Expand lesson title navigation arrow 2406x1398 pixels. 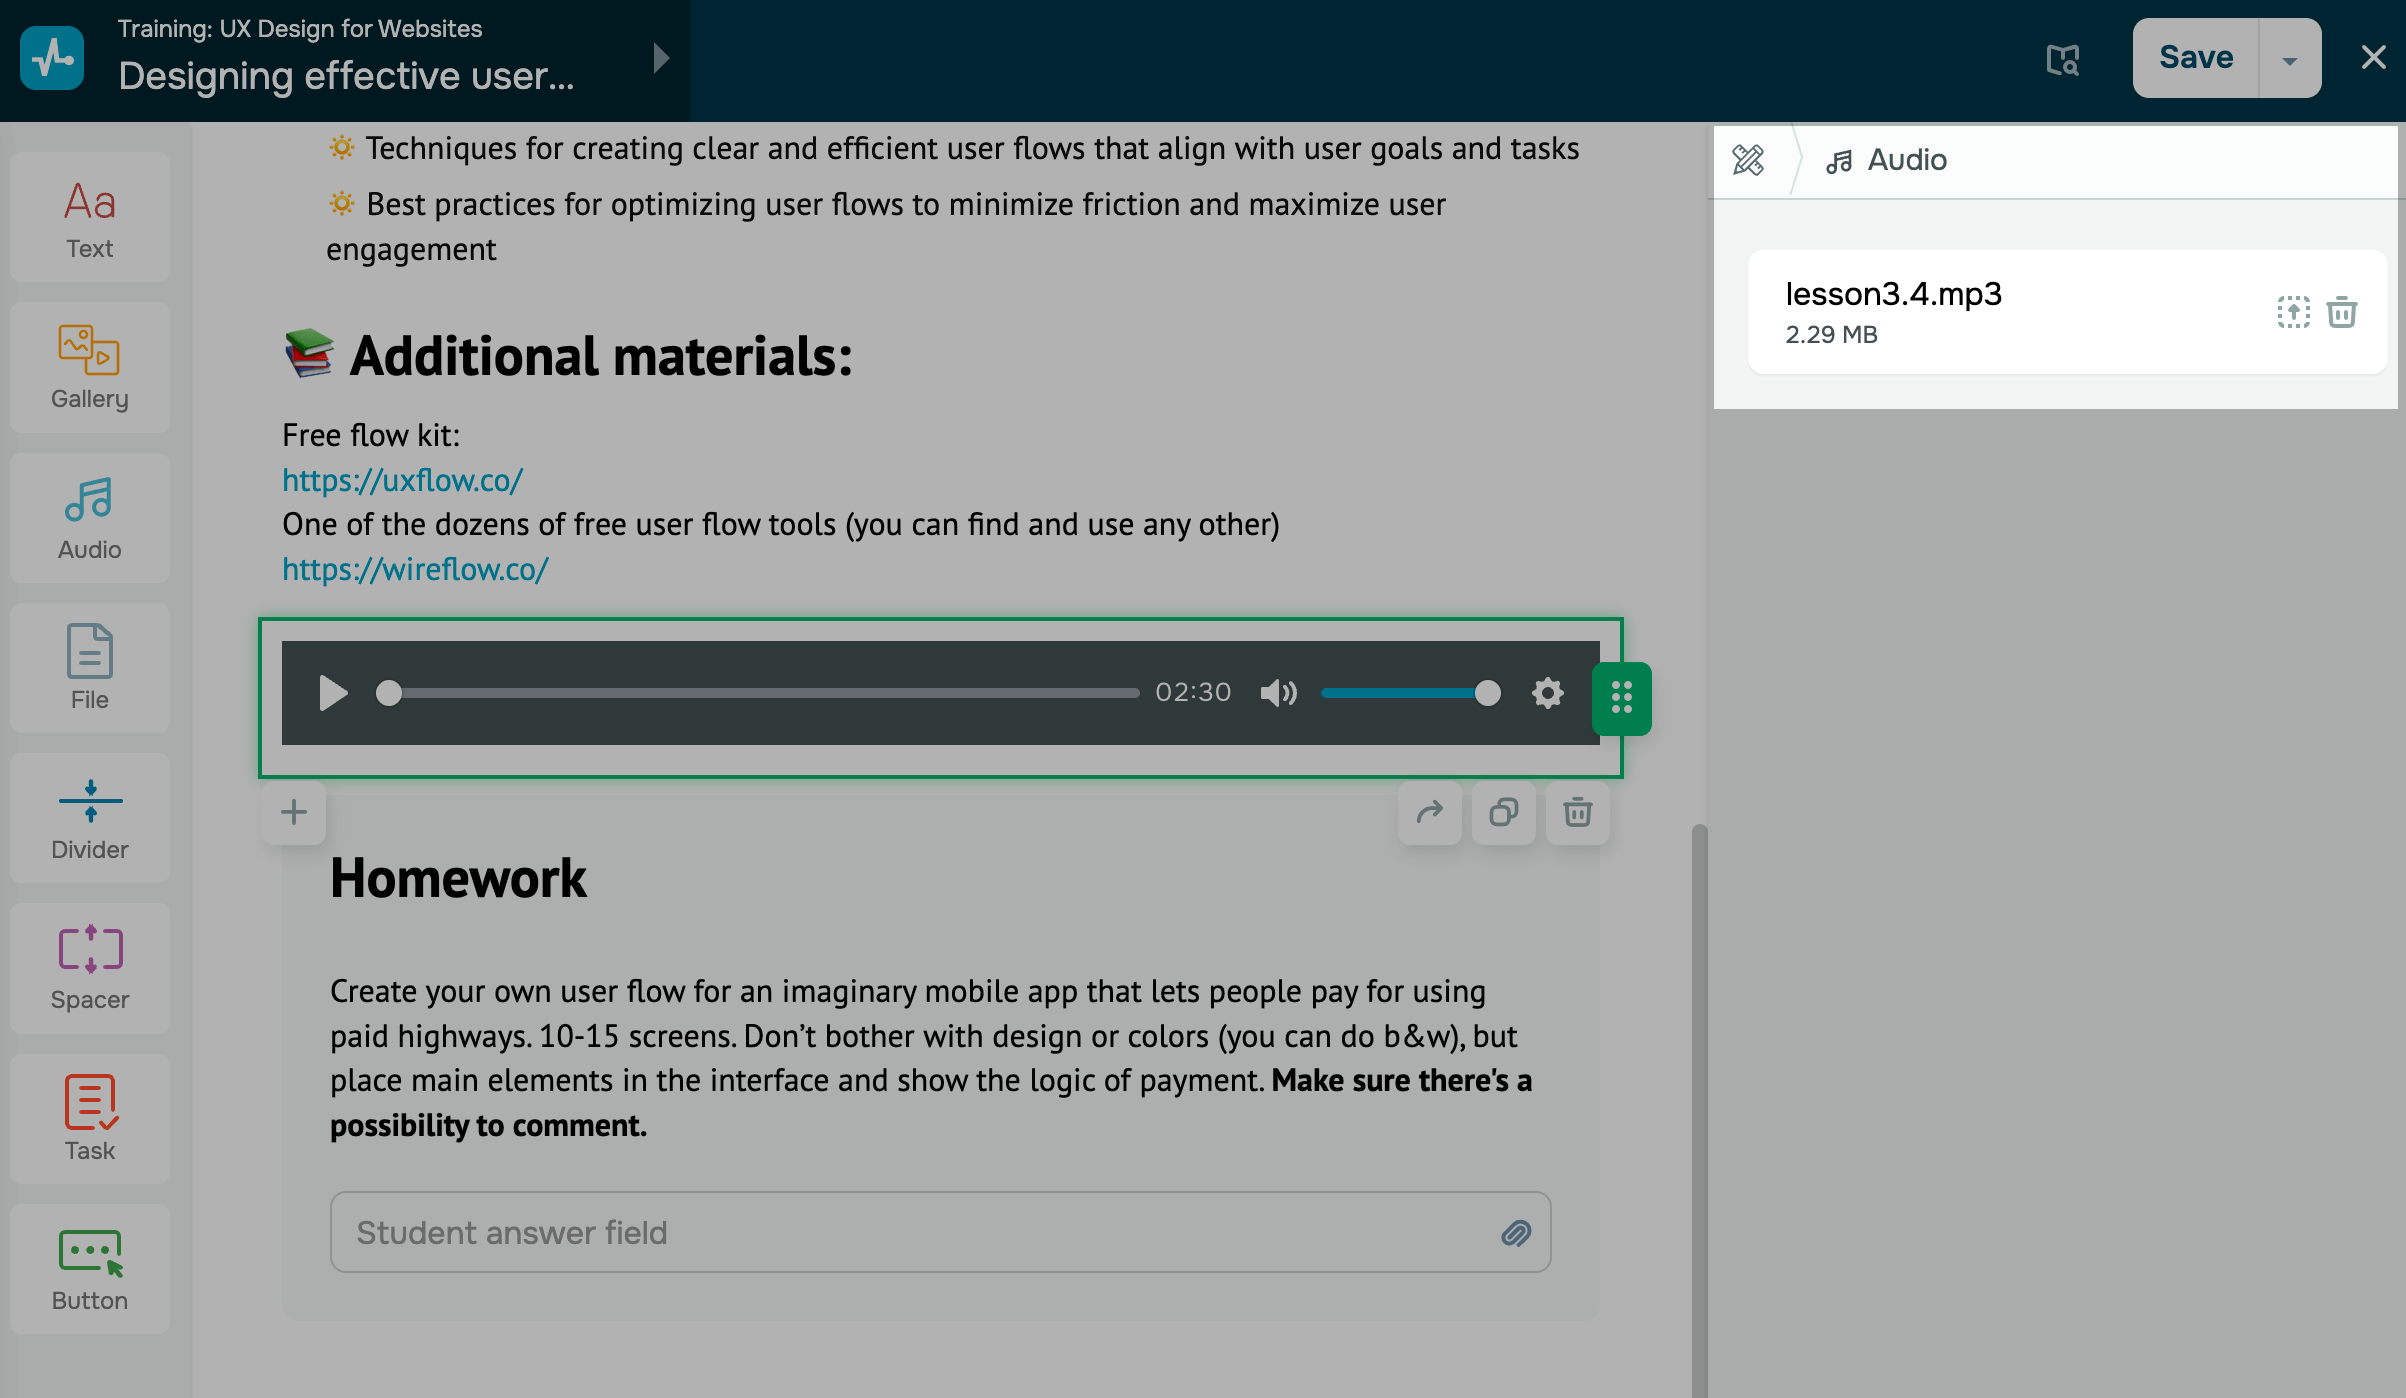click(x=660, y=58)
